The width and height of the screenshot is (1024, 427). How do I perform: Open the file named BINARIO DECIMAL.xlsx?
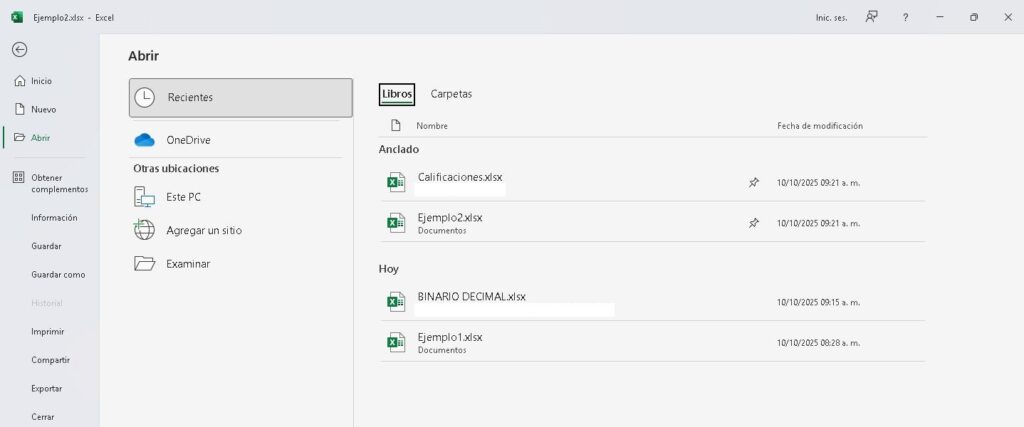click(472, 296)
